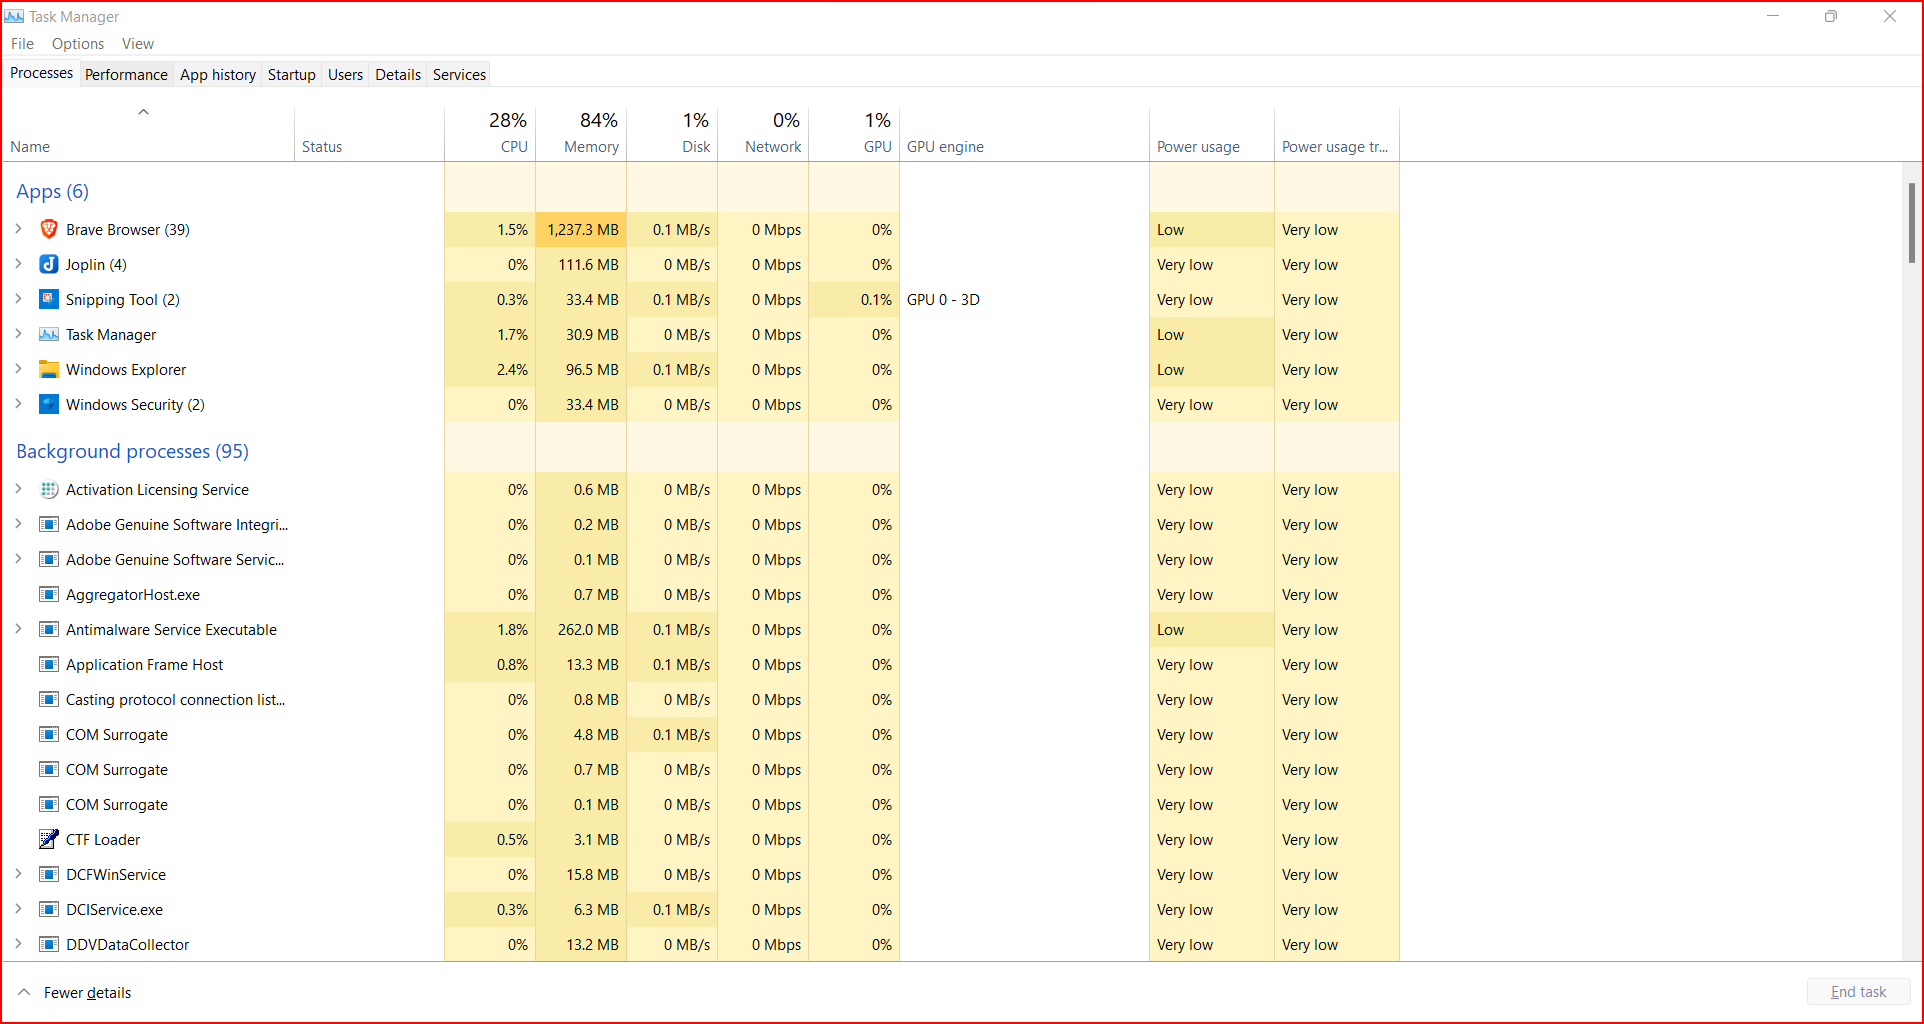This screenshot has height=1024, width=1924.
Task: Click the Brave Browser app icon
Action: 49,229
